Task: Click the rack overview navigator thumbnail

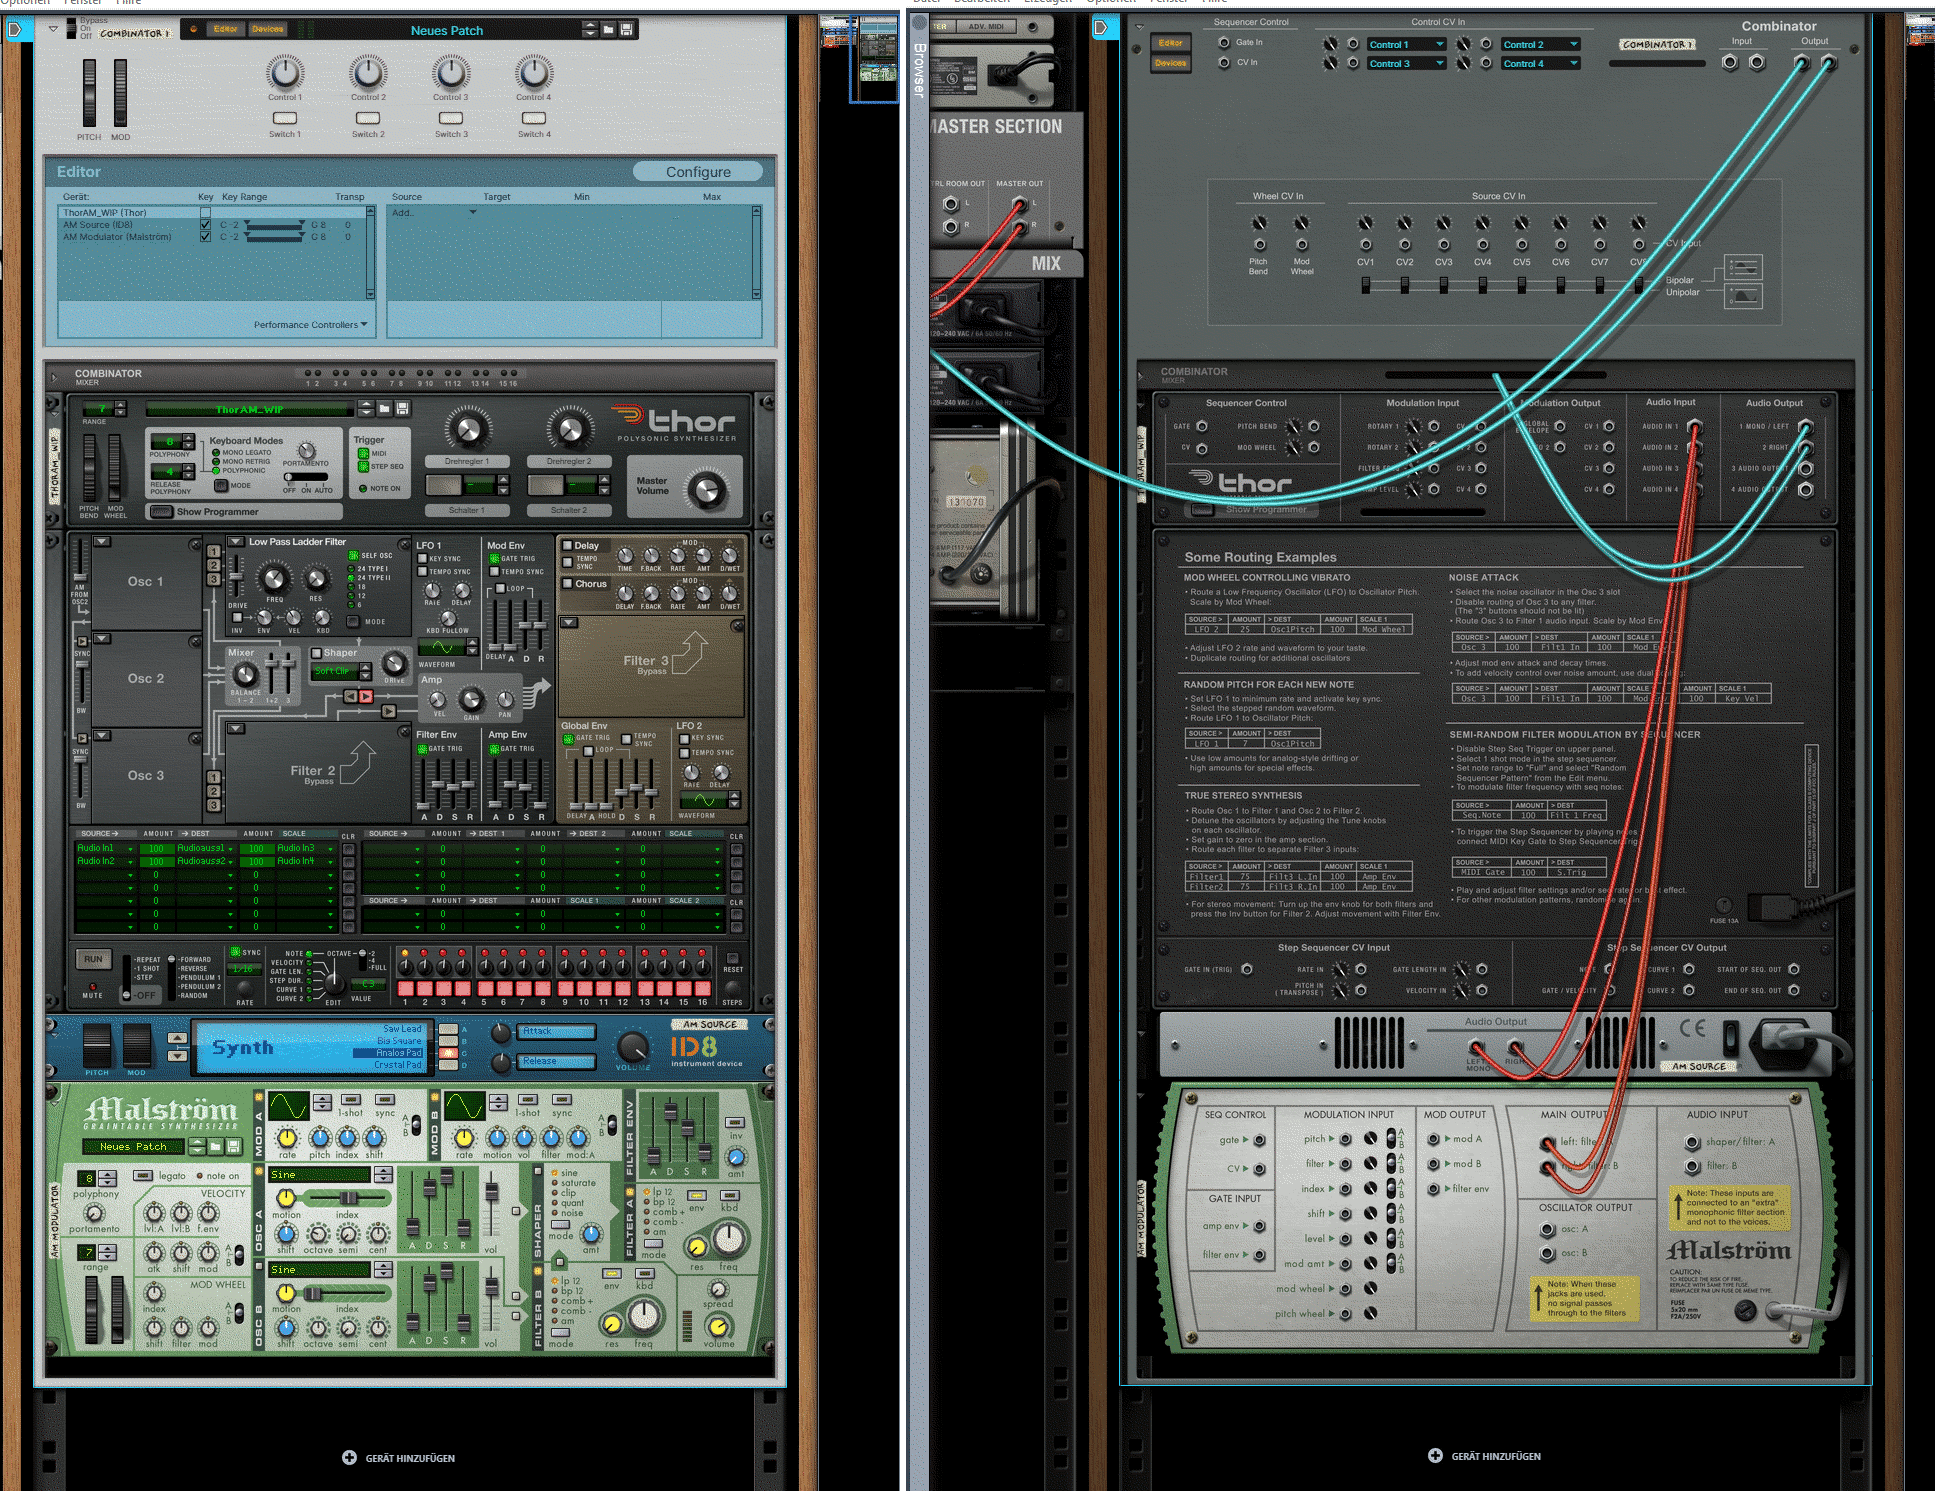Action: pyautogui.click(x=874, y=59)
